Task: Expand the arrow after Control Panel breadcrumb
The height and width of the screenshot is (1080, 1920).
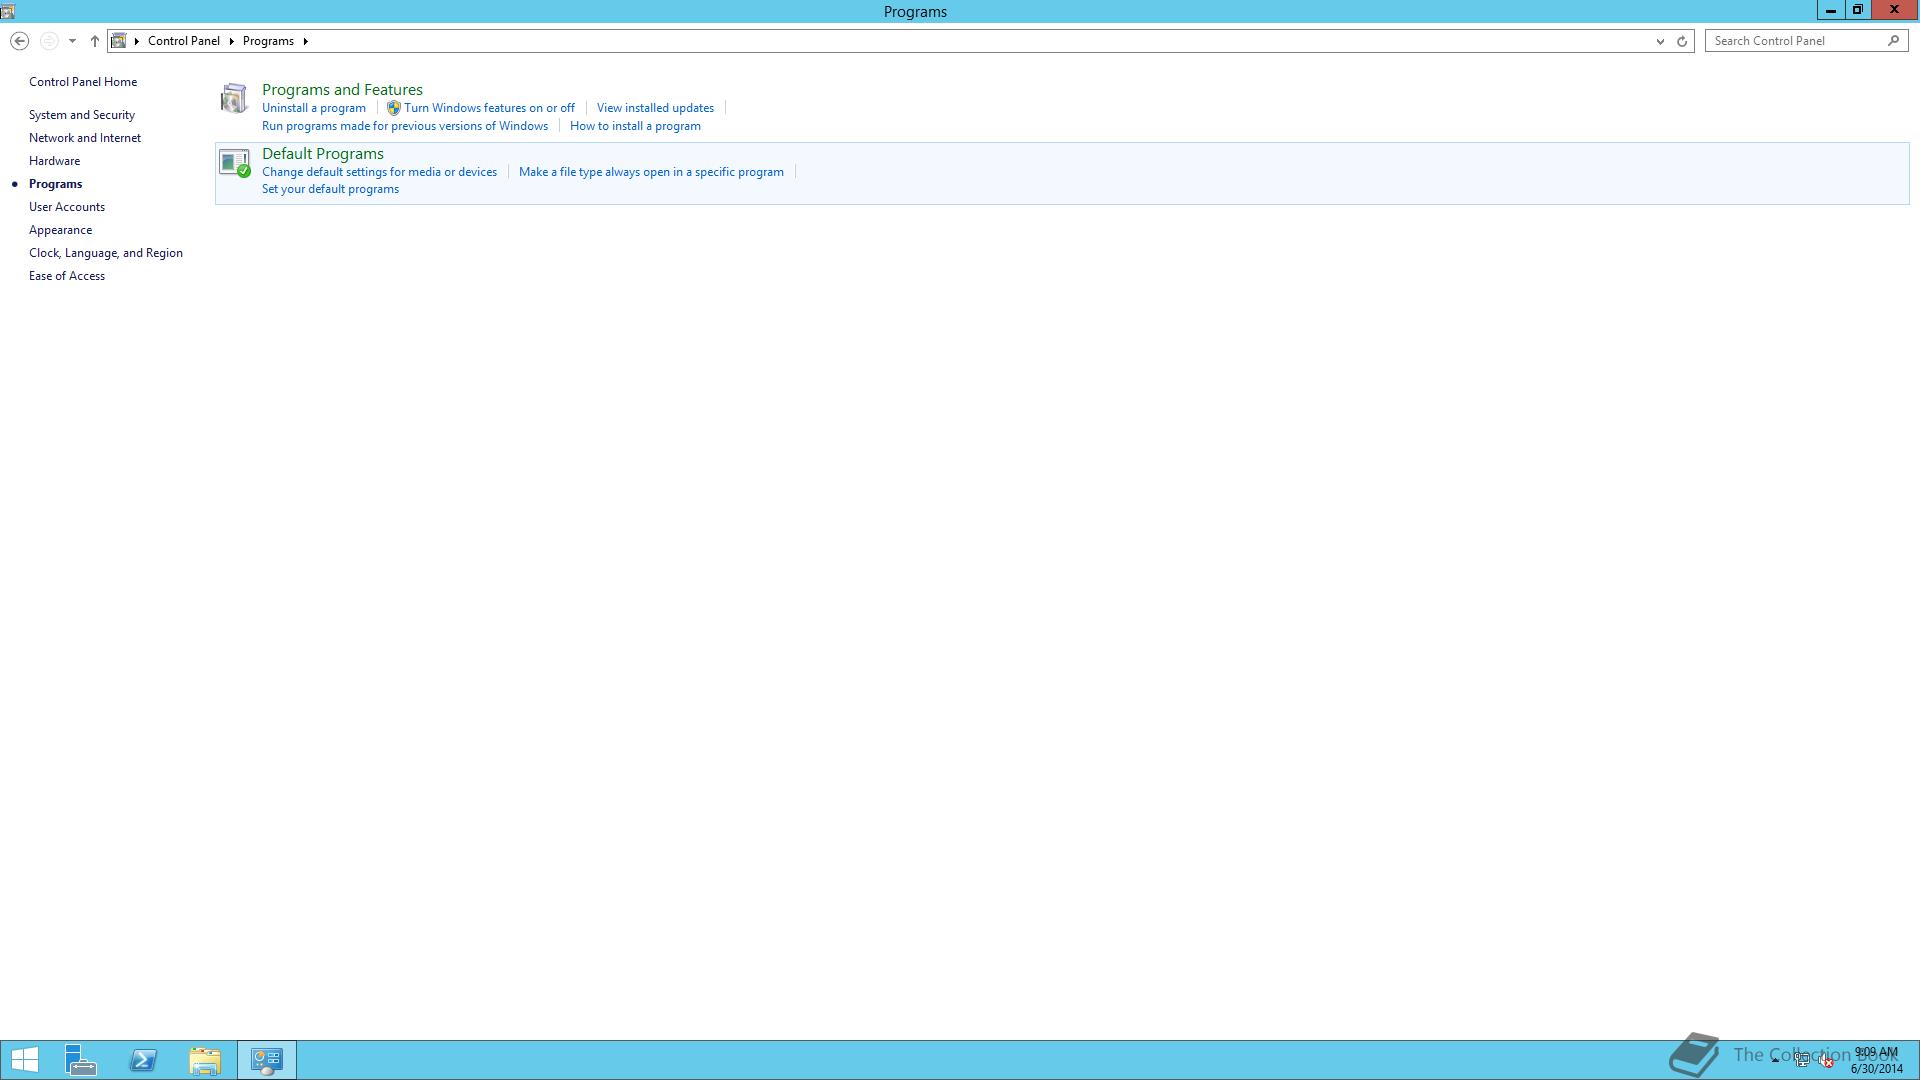Action: (x=231, y=41)
